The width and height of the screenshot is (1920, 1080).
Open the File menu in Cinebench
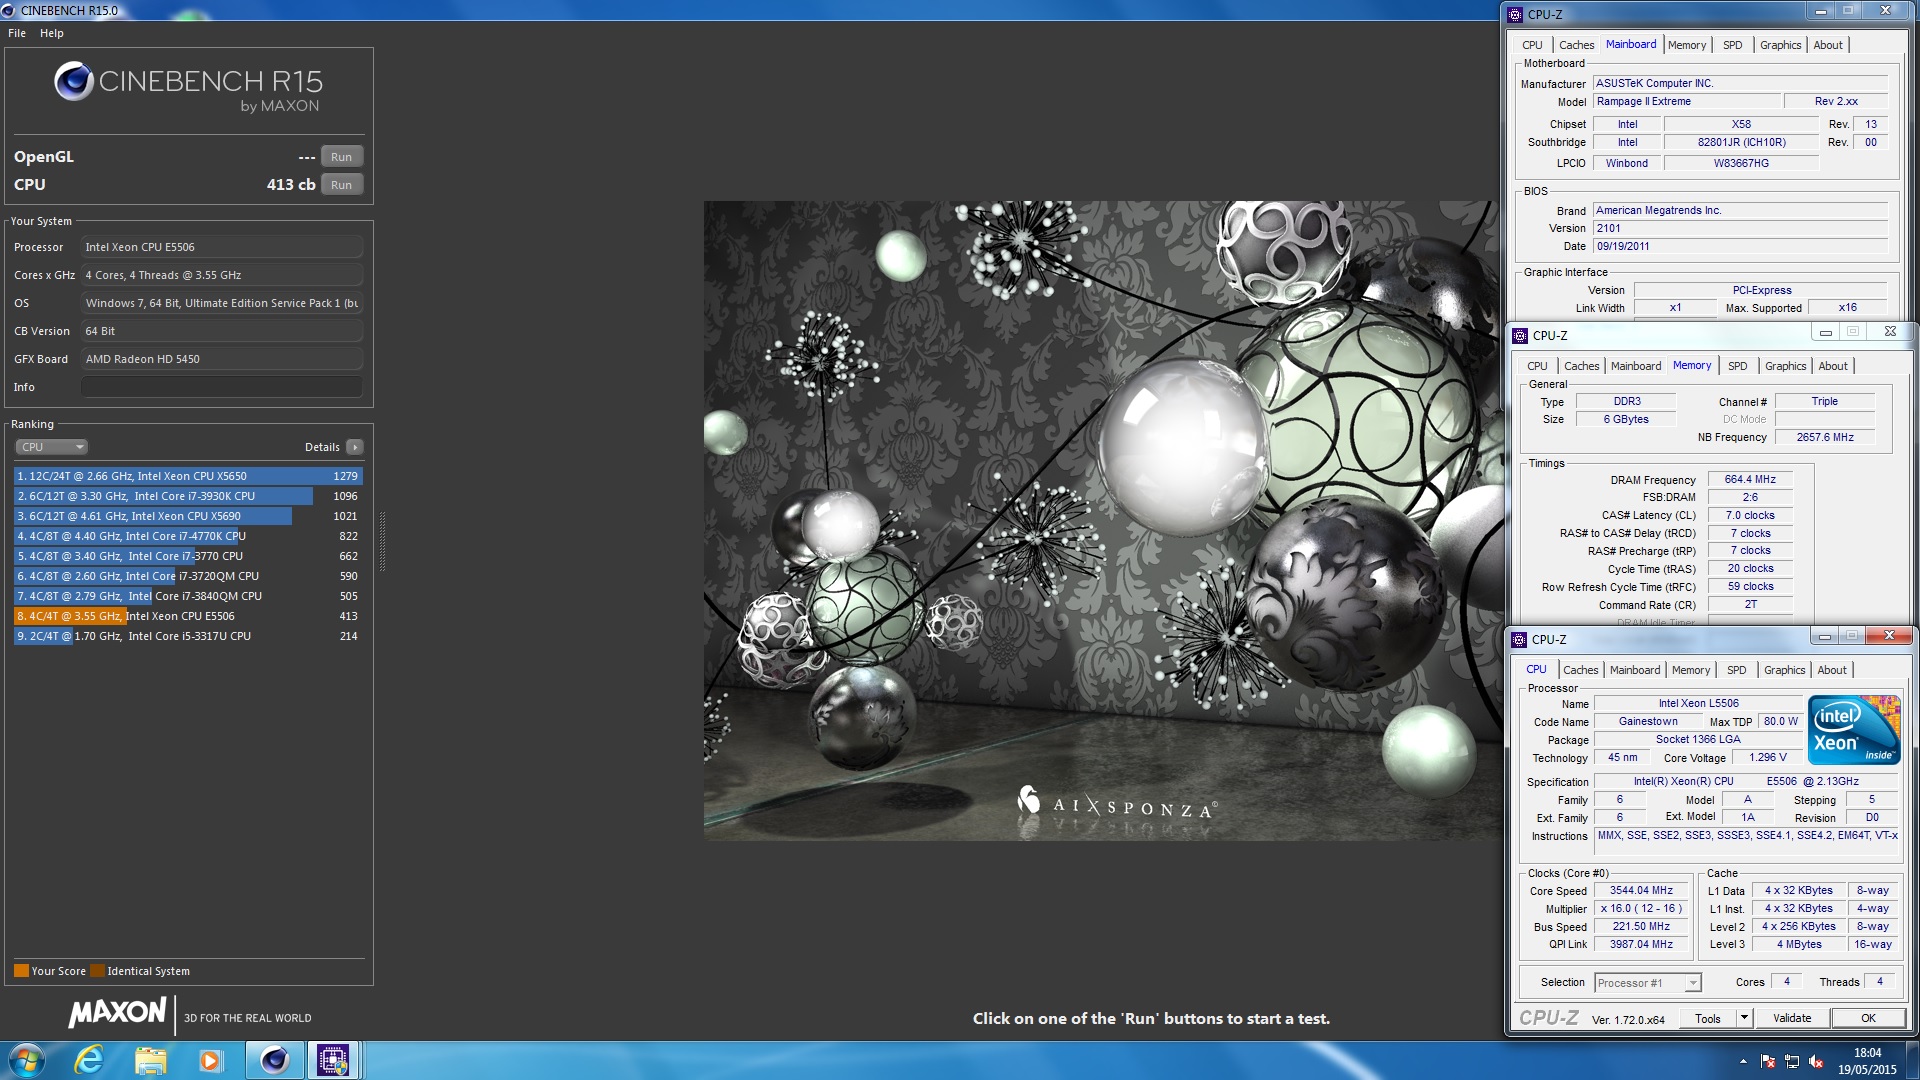17,33
